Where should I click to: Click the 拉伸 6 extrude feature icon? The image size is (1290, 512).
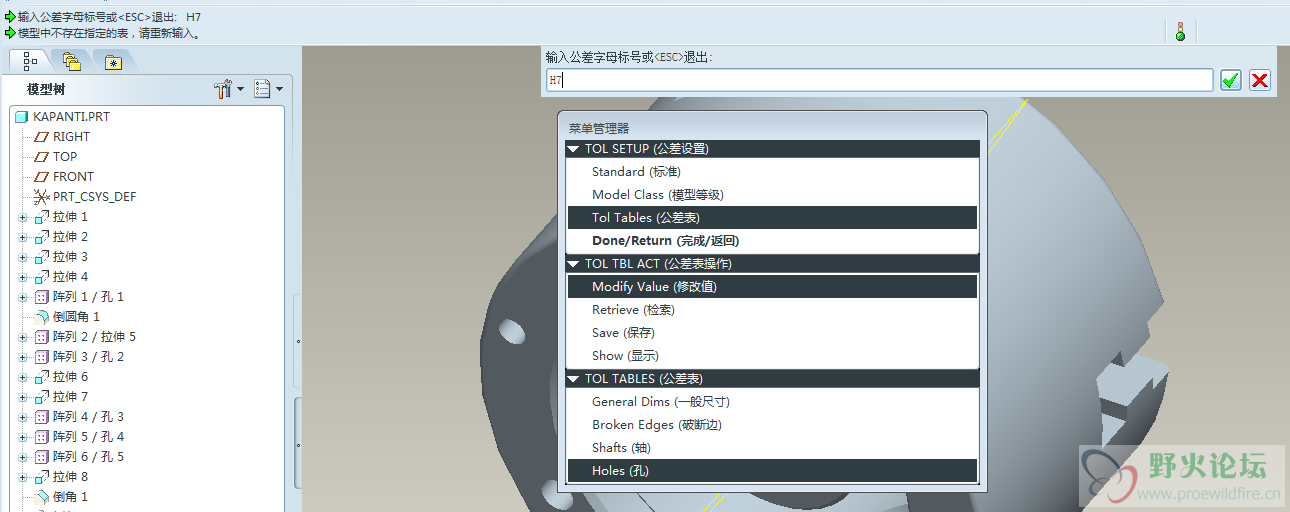pos(41,377)
